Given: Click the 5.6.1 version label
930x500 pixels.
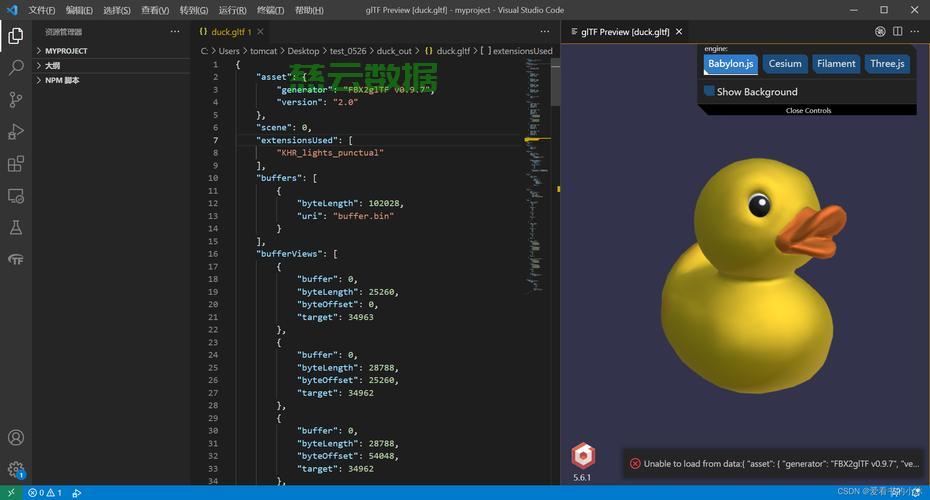Looking at the screenshot, I should pos(582,477).
